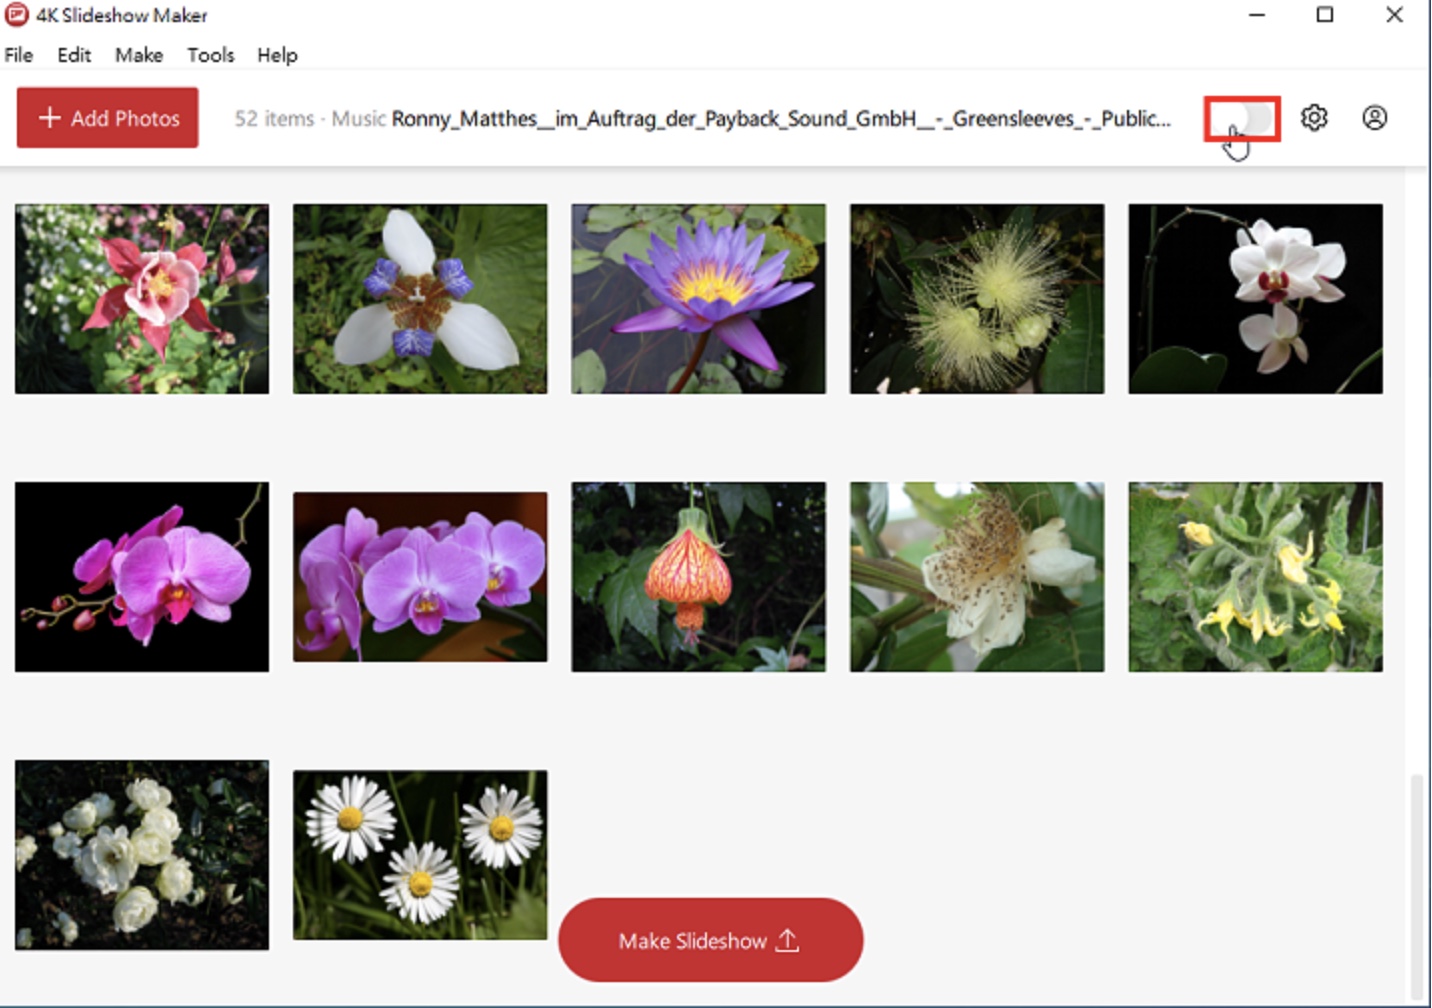1432x1008 pixels.
Task: Open the Help menu
Action: [x=277, y=55]
